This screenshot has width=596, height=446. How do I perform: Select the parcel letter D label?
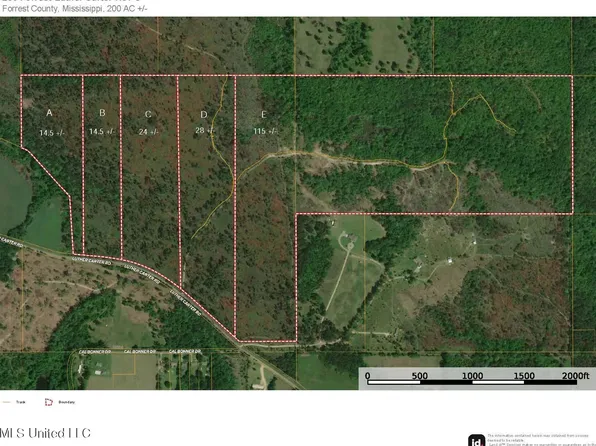[204, 114]
